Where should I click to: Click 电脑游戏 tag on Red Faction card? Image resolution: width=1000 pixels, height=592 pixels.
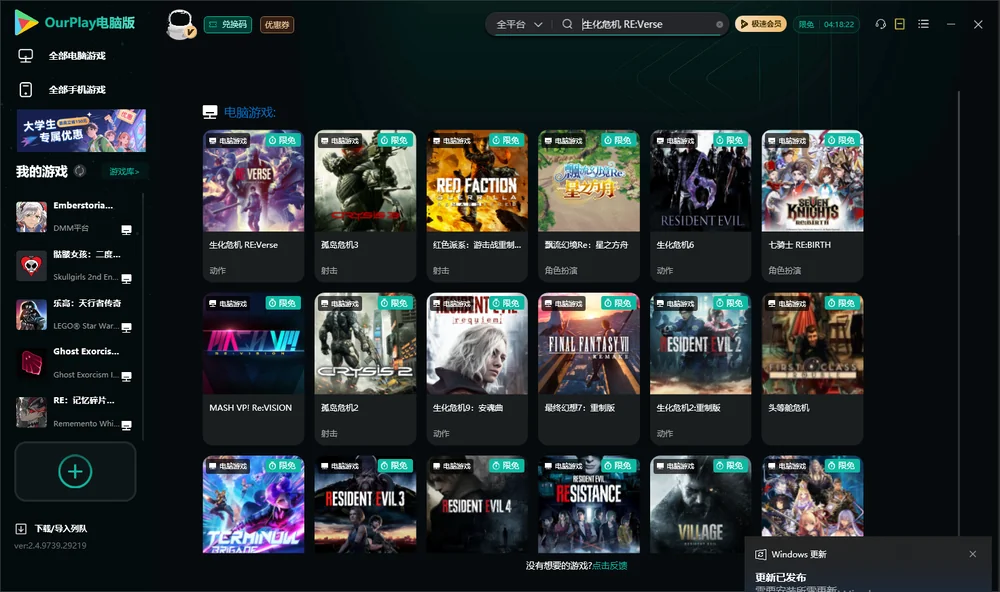coord(453,140)
